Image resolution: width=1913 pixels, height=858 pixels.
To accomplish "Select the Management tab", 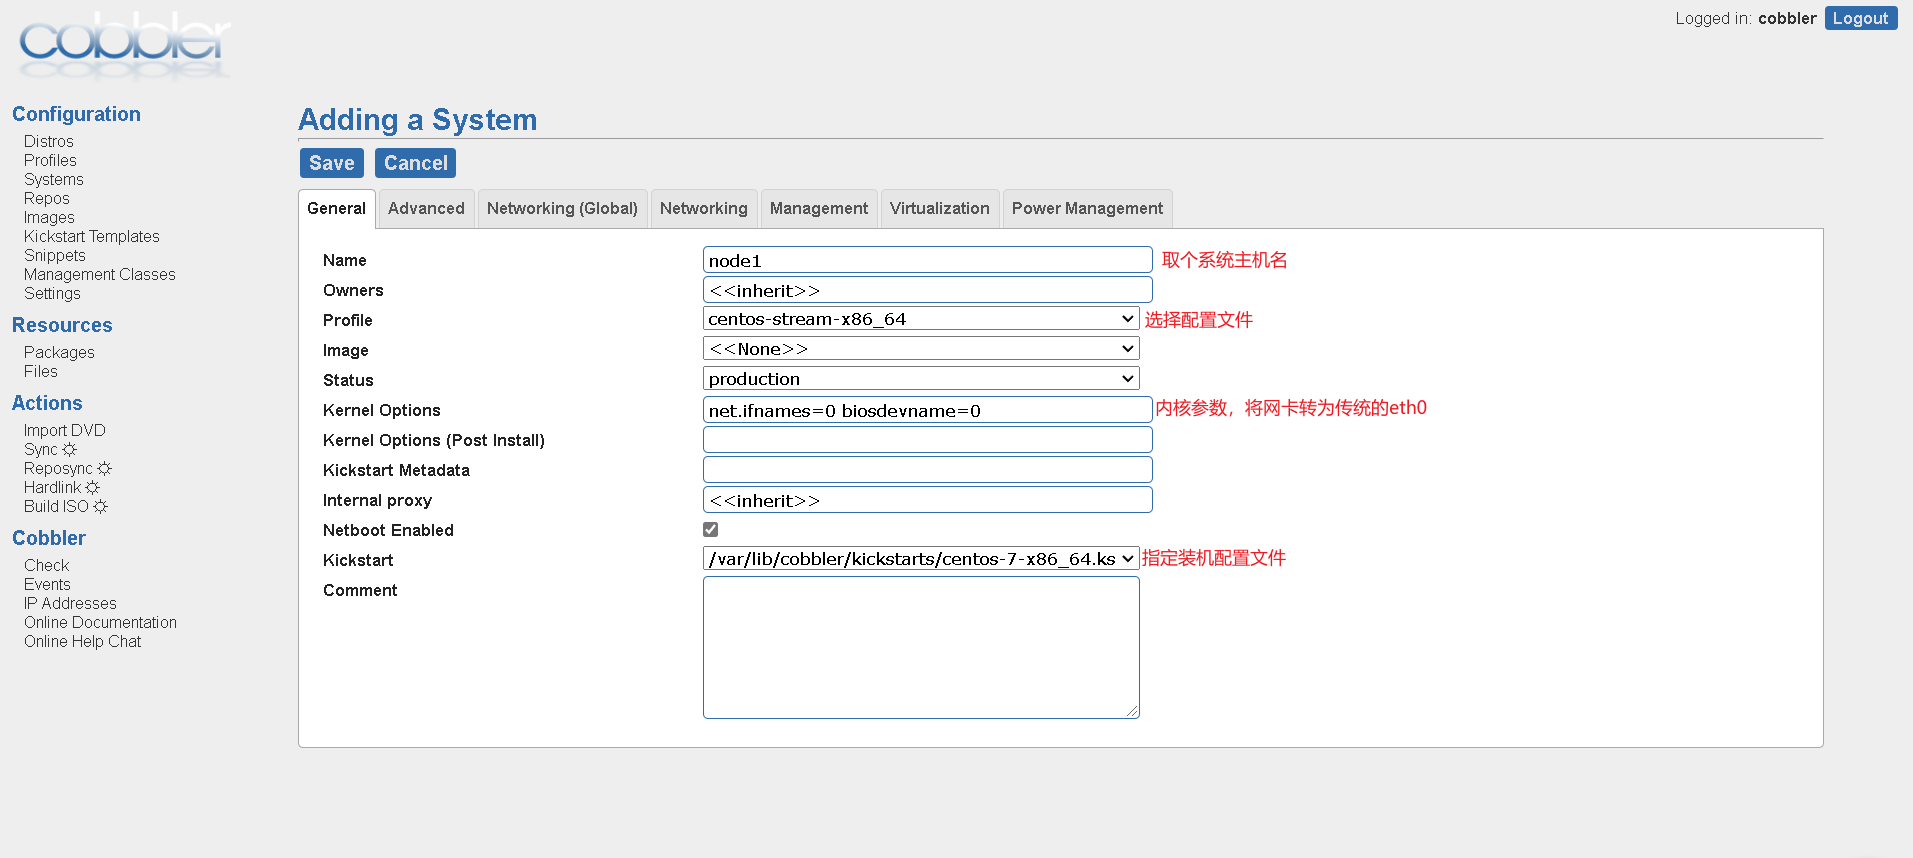I will tap(819, 209).
